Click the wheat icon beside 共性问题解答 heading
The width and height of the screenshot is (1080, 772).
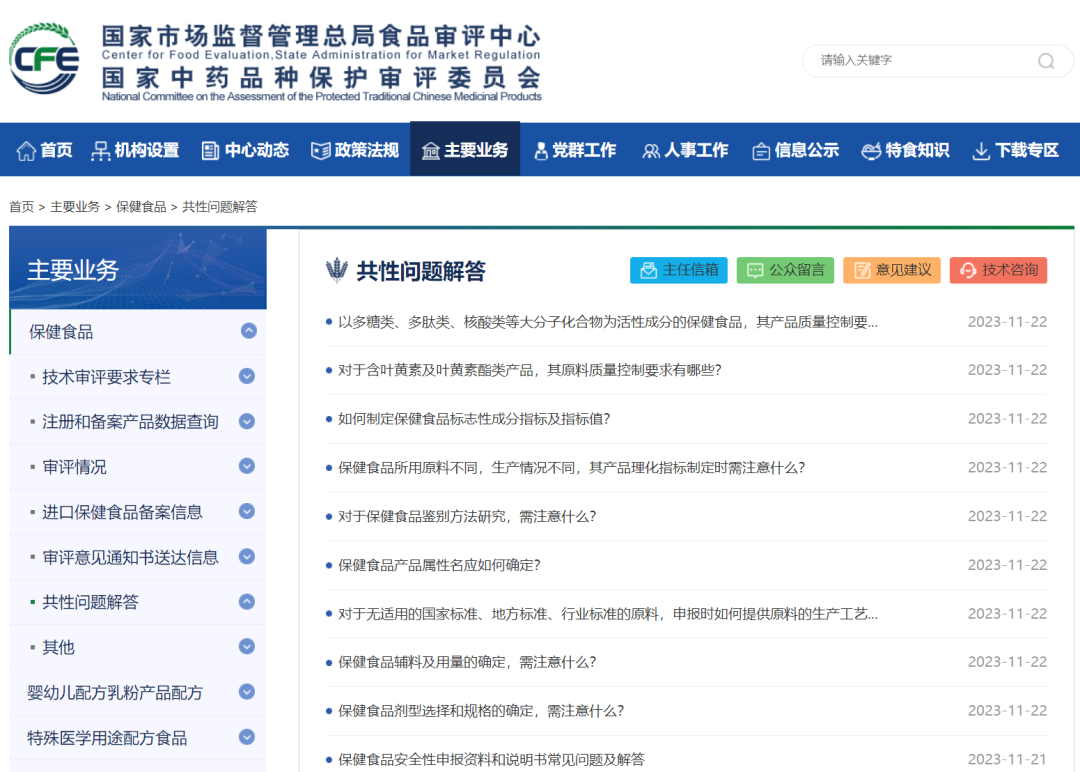pos(337,270)
